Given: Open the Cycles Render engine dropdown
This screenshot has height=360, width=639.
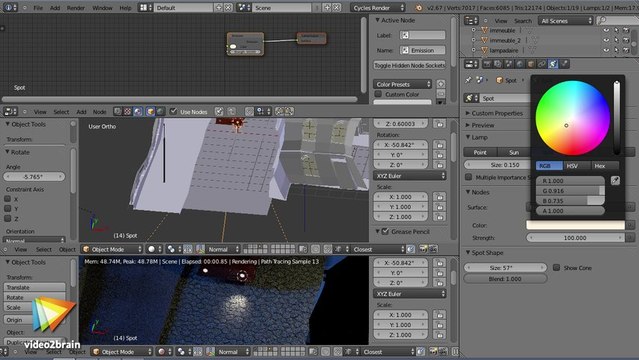Looking at the screenshot, I should (378, 7).
